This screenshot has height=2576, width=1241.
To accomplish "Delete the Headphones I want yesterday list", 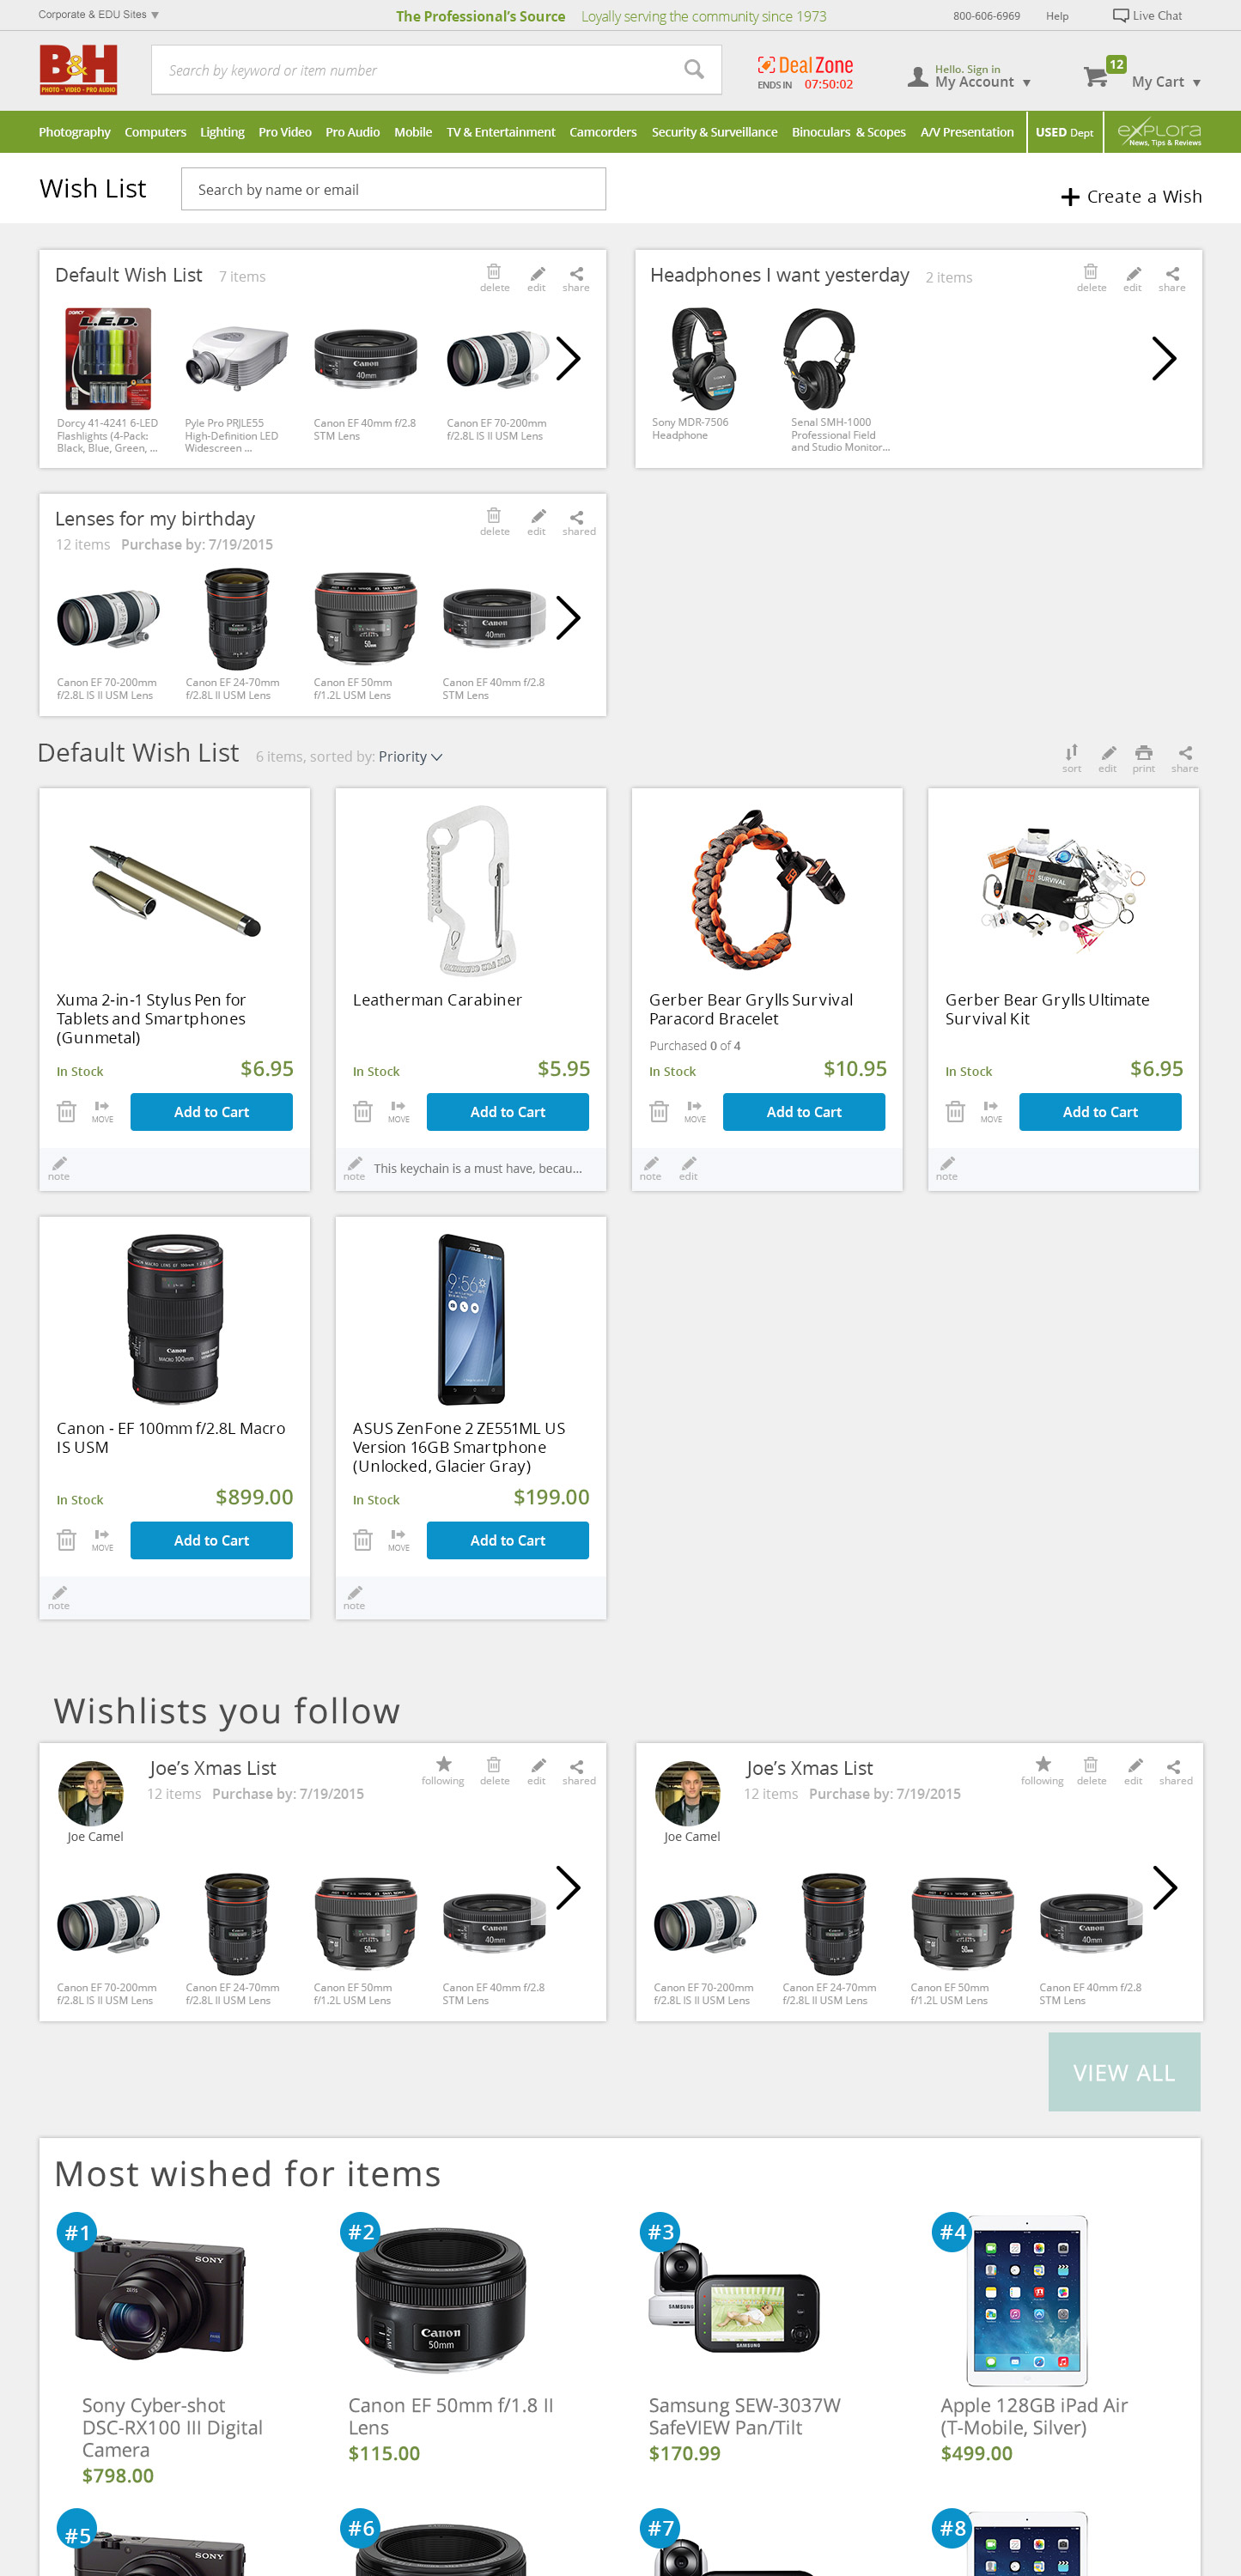I will click(1090, 277).
